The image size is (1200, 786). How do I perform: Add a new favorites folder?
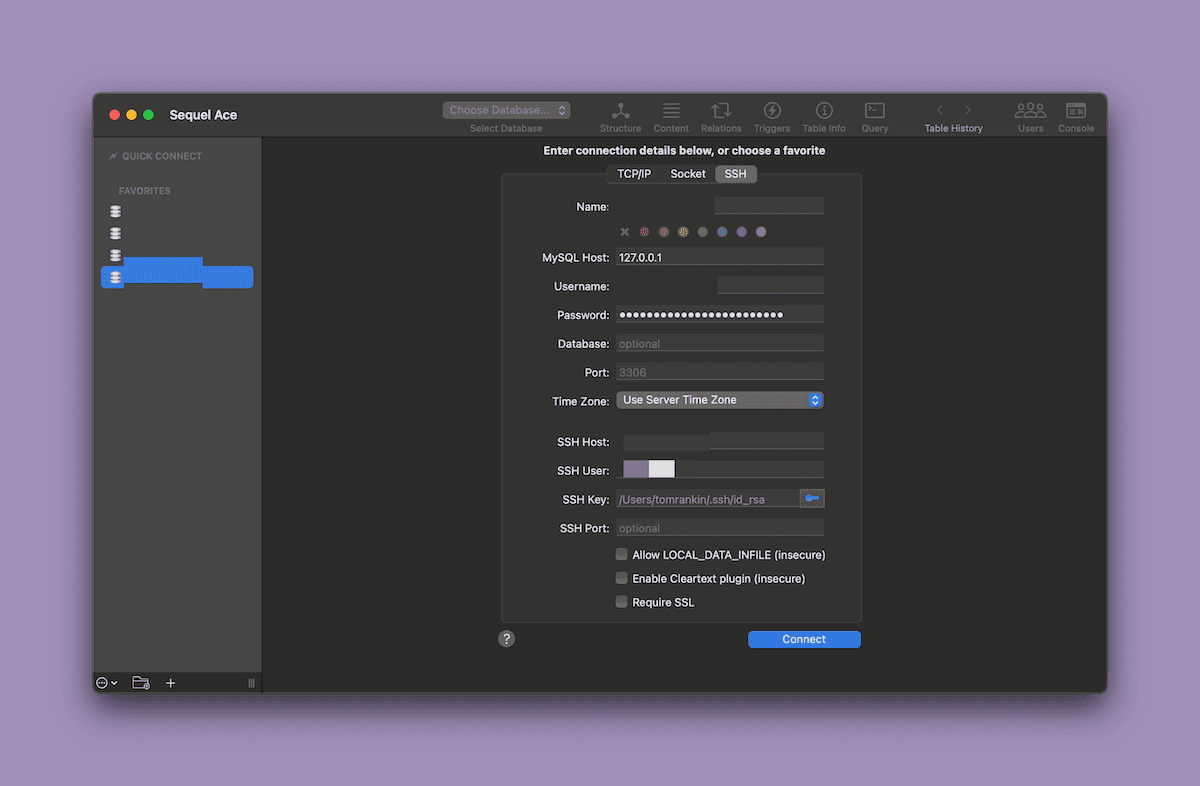pos(141,683)
